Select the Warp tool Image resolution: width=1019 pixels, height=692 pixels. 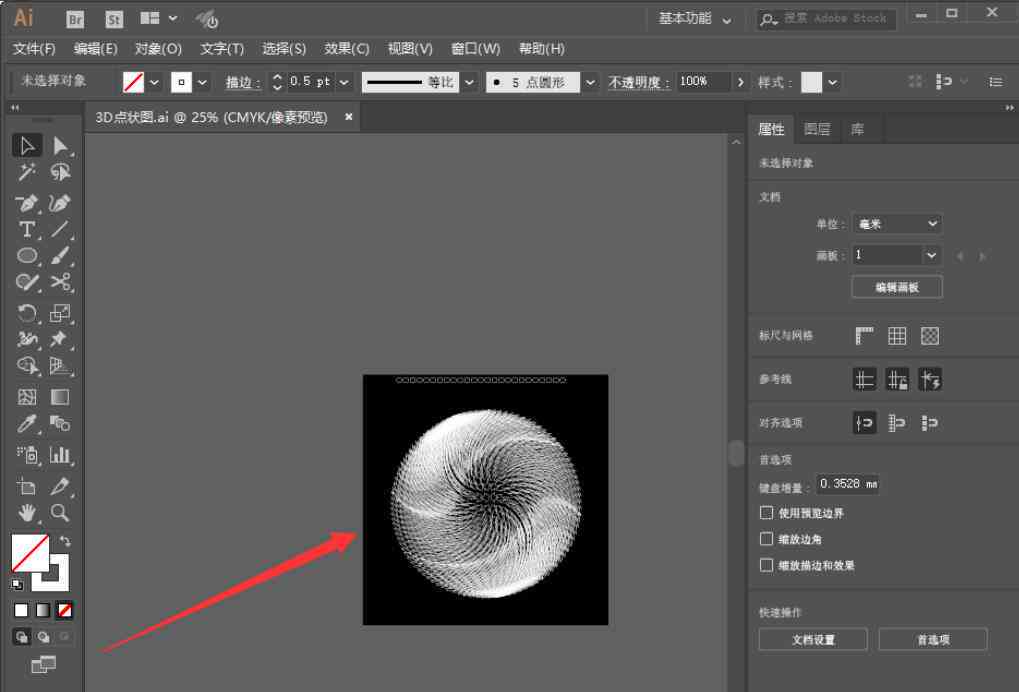click(x=27, y=339)
